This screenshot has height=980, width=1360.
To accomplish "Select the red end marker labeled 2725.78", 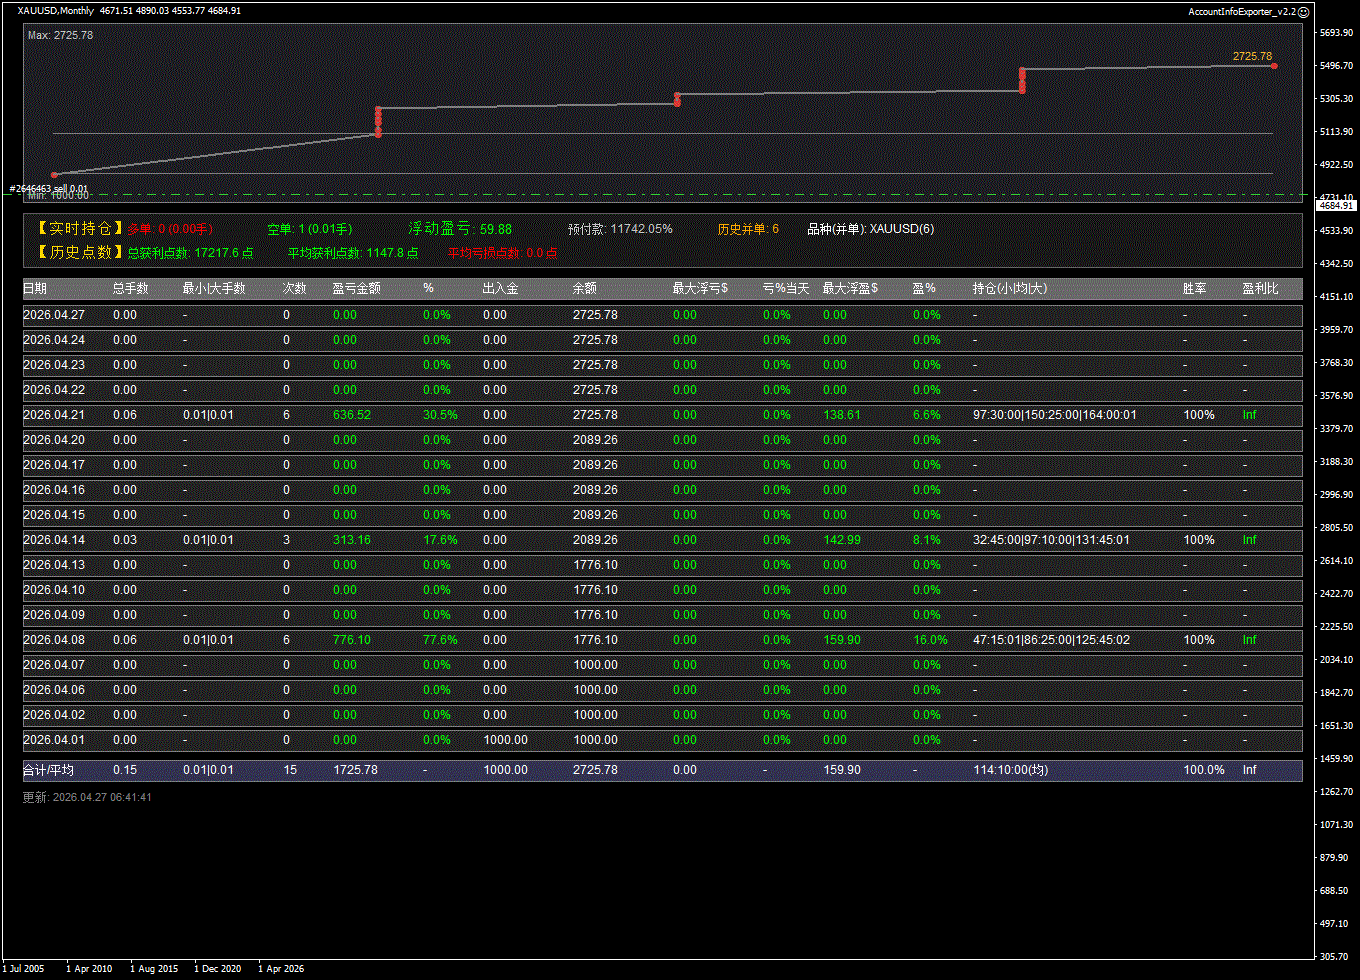I will (1274, 66).
